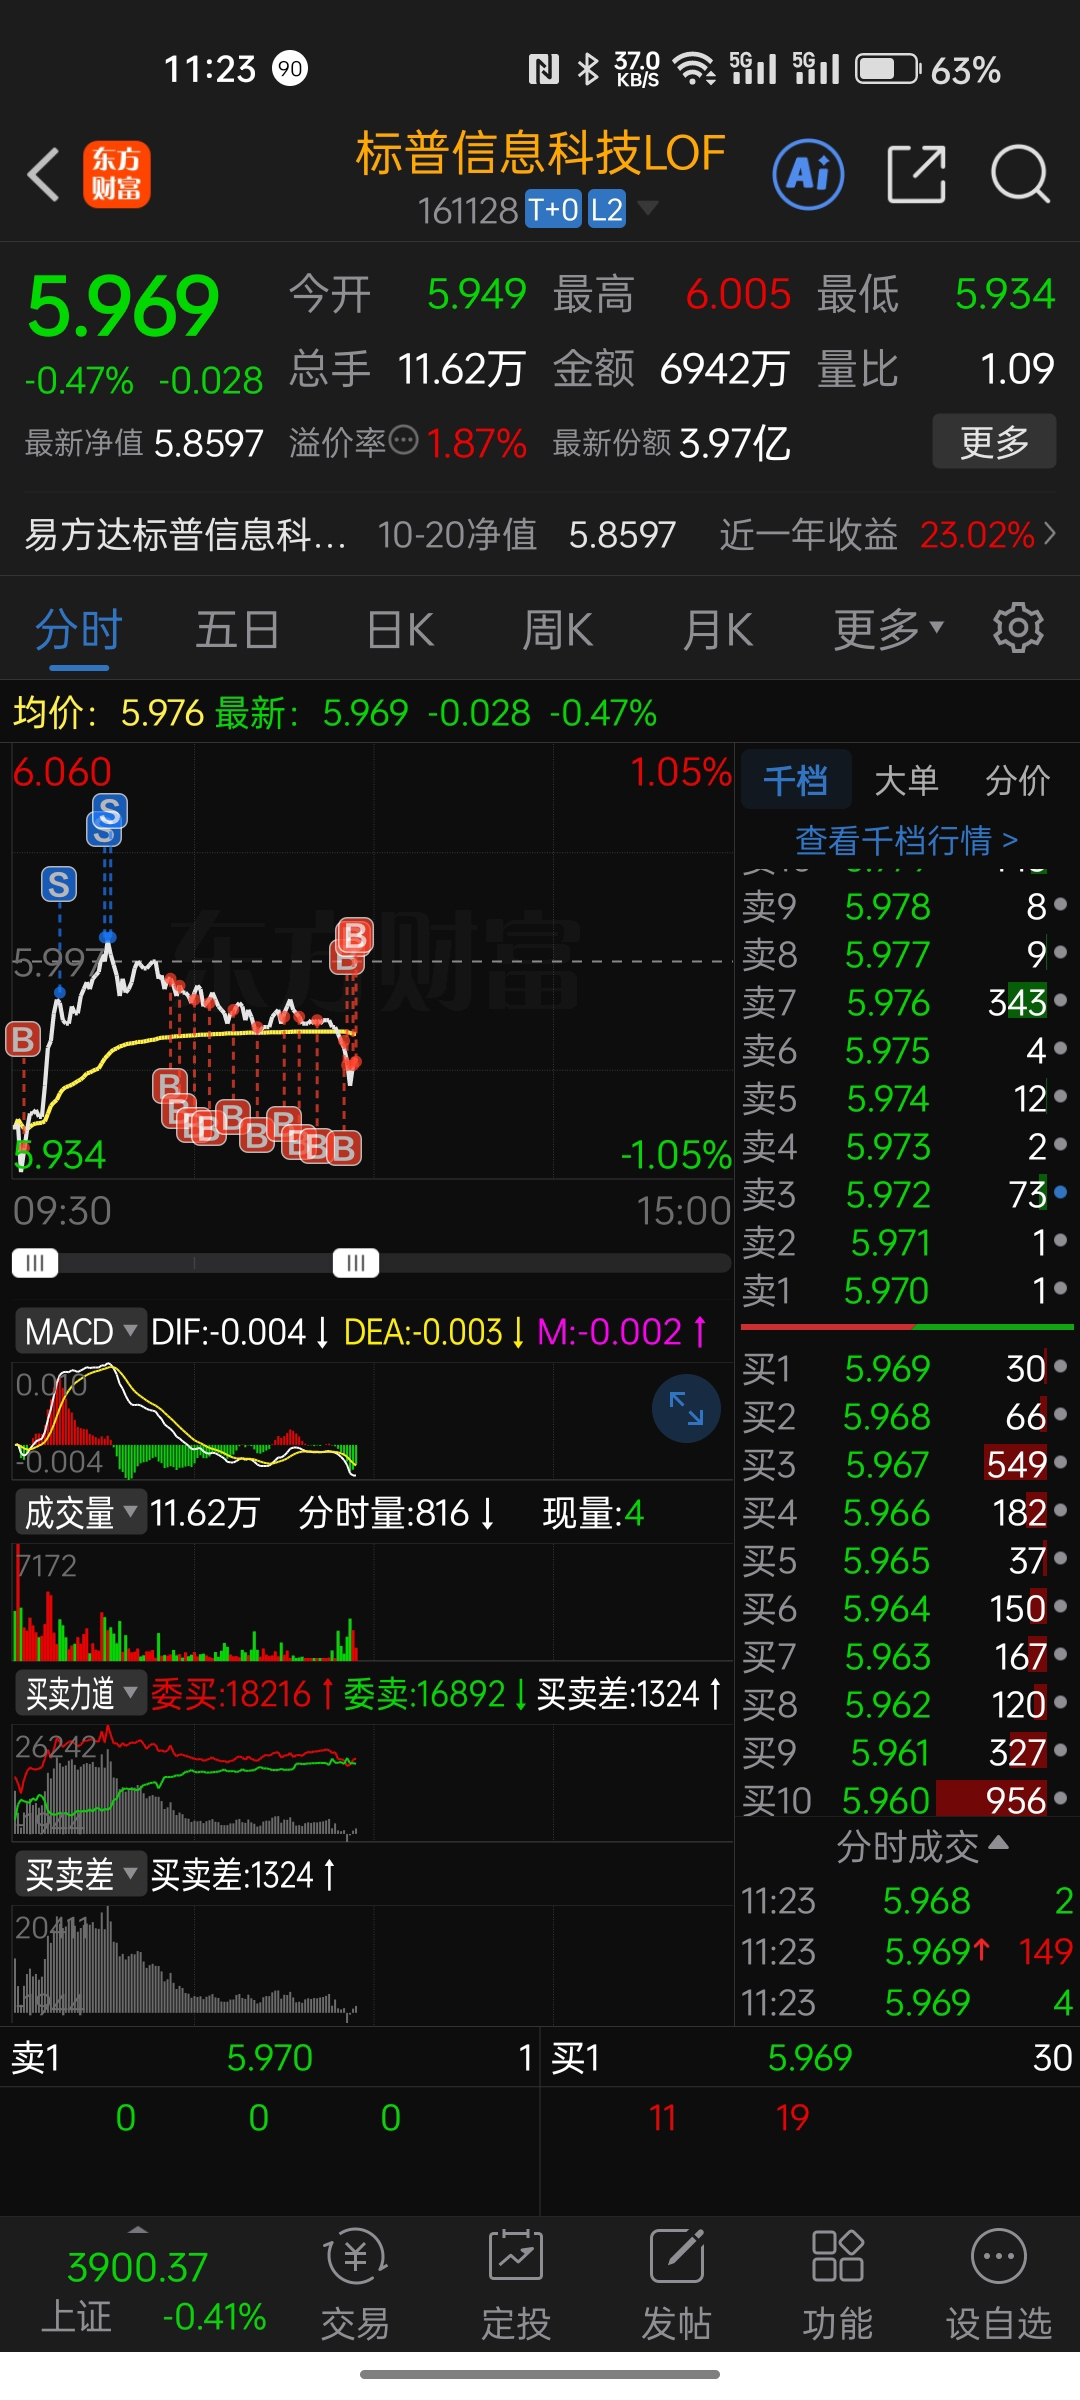Tap the 买3 5.967 row with 549

906,1464
